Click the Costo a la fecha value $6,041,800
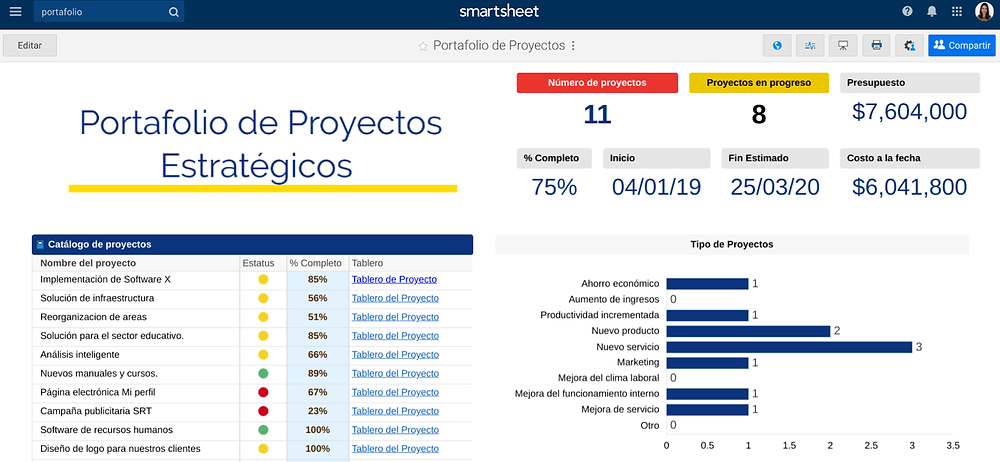 910,188
